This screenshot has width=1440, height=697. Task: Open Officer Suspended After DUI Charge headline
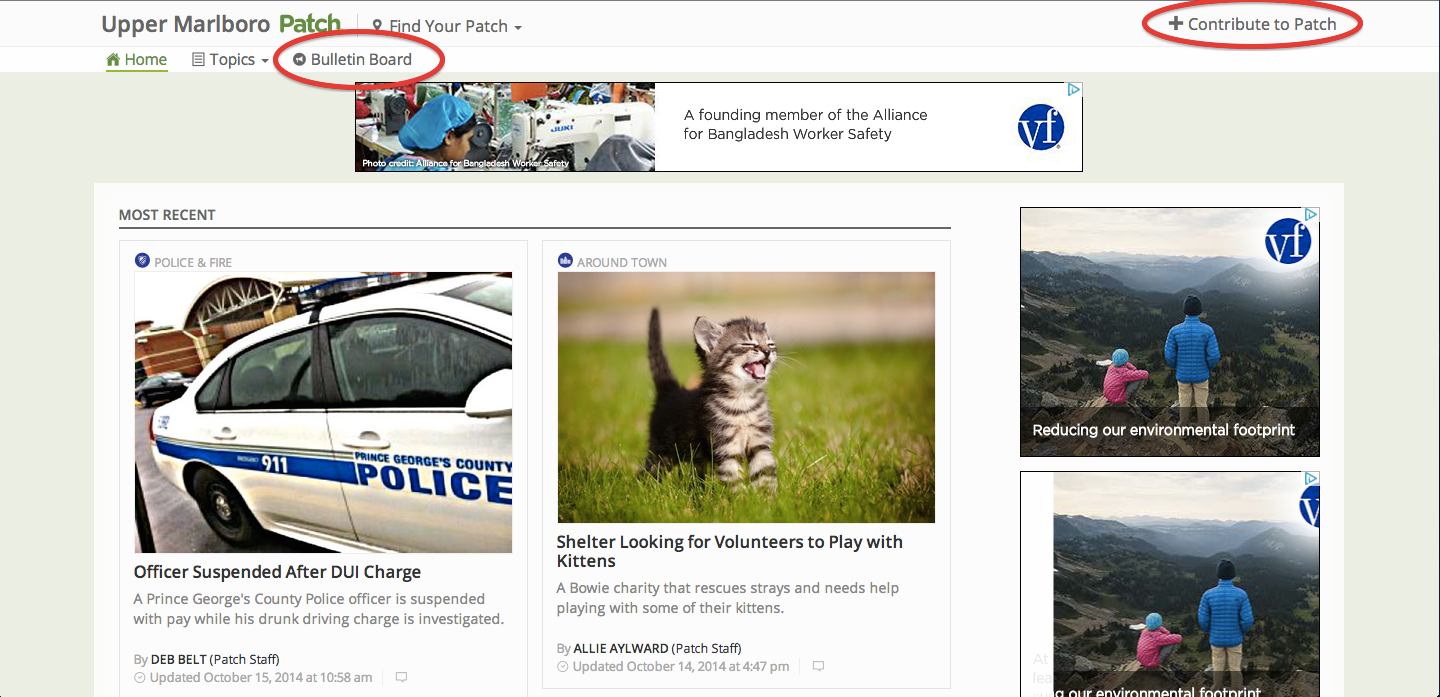tap(277, 572)
